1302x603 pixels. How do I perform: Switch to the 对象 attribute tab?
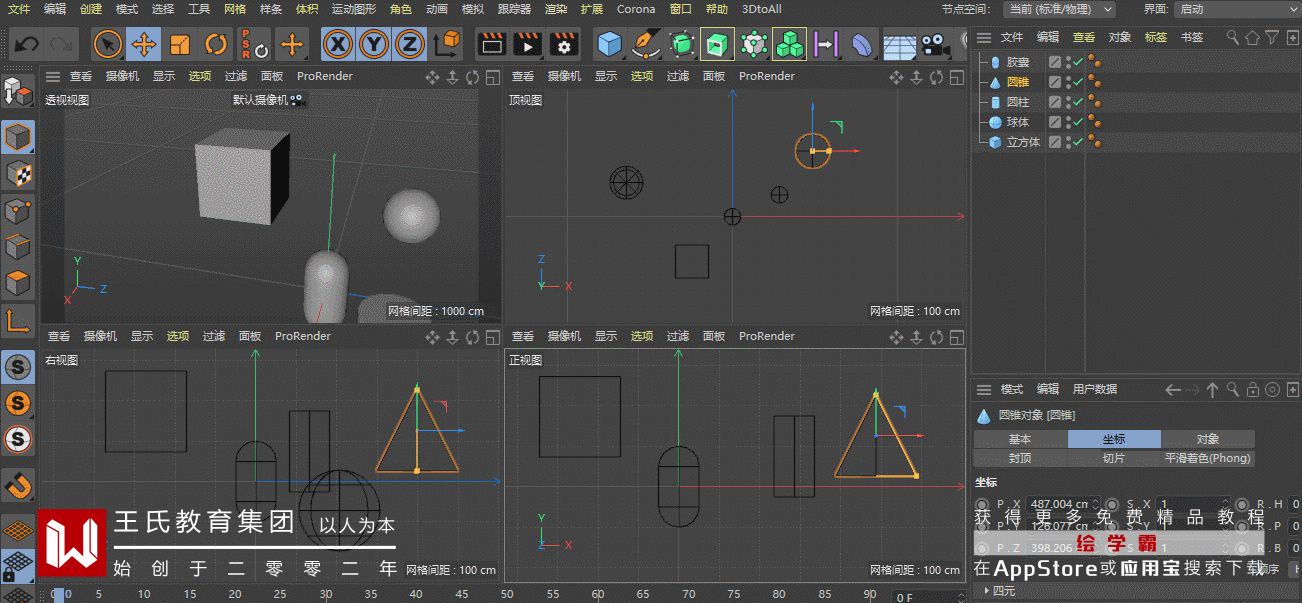pos(1208,439)
